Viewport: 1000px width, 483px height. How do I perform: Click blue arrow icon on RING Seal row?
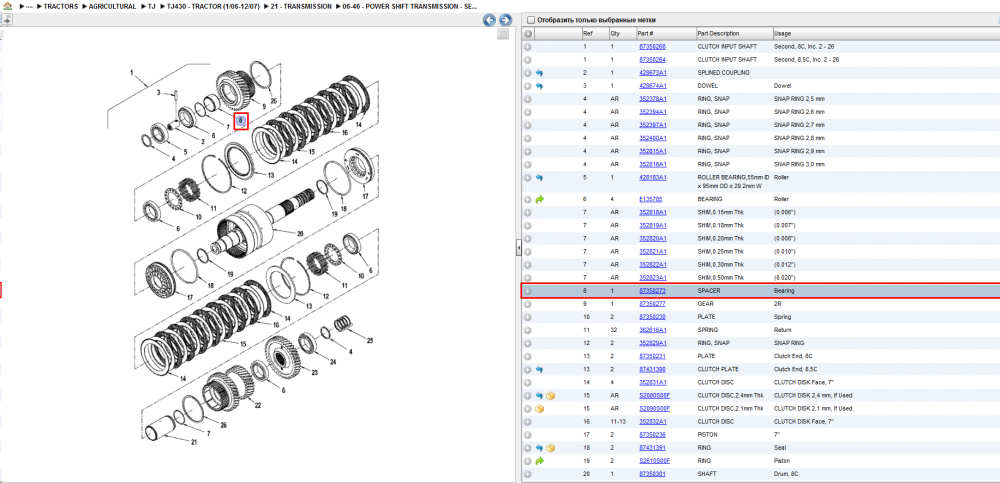coord(540,448)
